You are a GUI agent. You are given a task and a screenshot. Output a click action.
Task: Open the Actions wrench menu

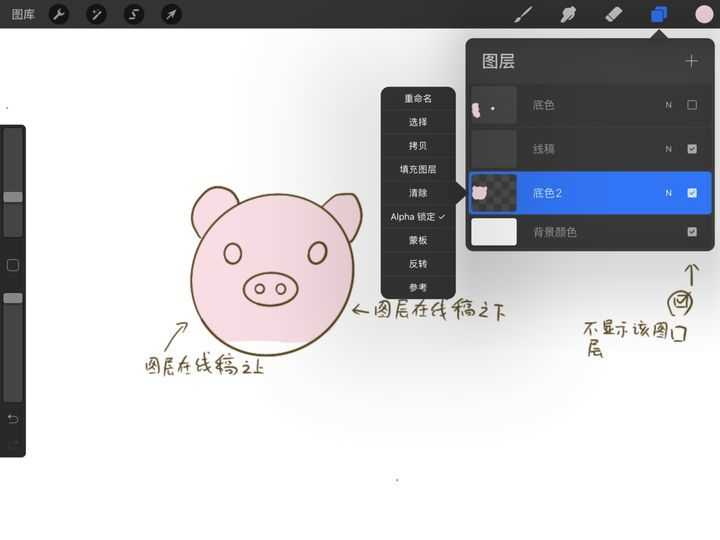tap(59, 14)
